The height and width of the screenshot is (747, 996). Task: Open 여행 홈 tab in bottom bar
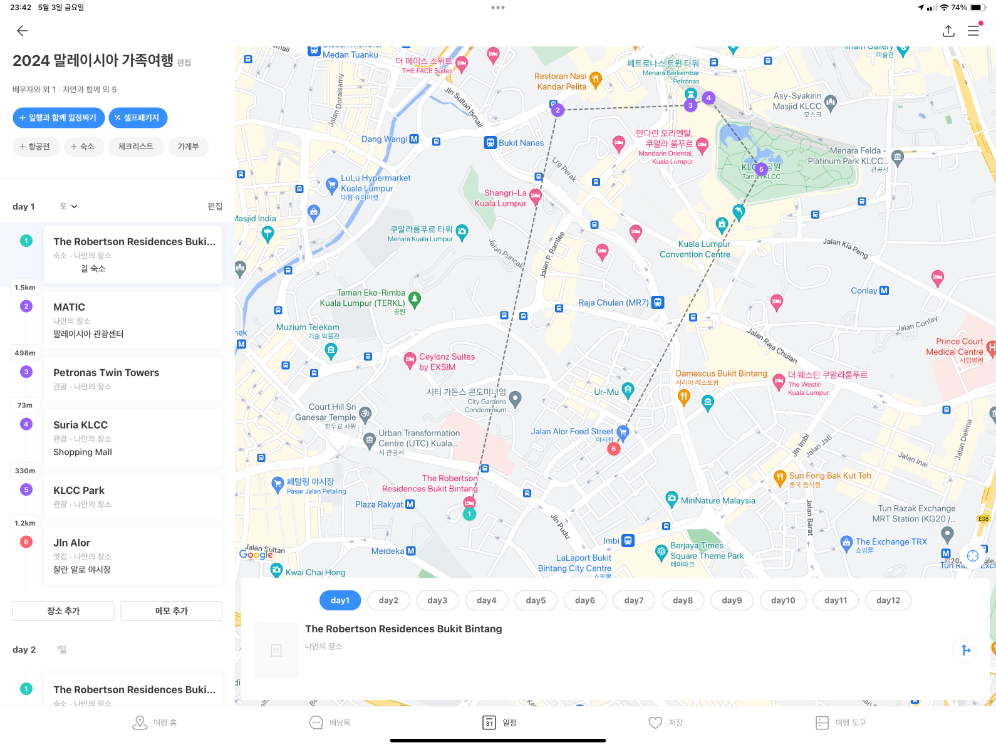point(154,723)
